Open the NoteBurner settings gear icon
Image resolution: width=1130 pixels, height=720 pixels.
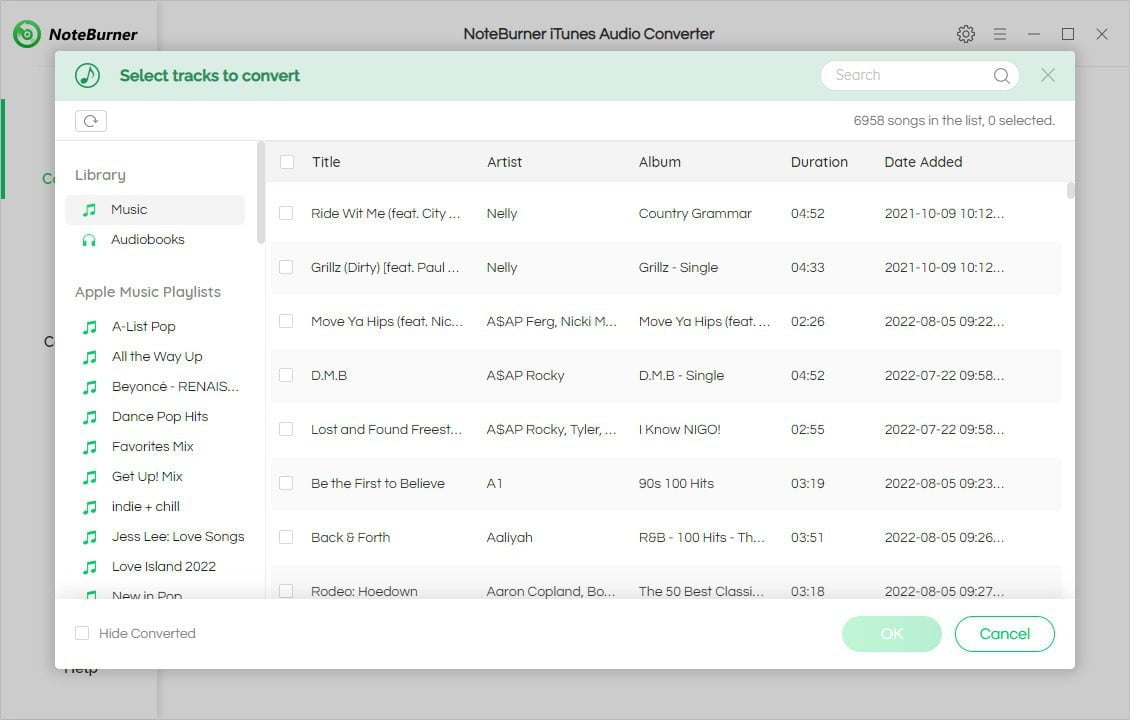[x=966, y=33]
